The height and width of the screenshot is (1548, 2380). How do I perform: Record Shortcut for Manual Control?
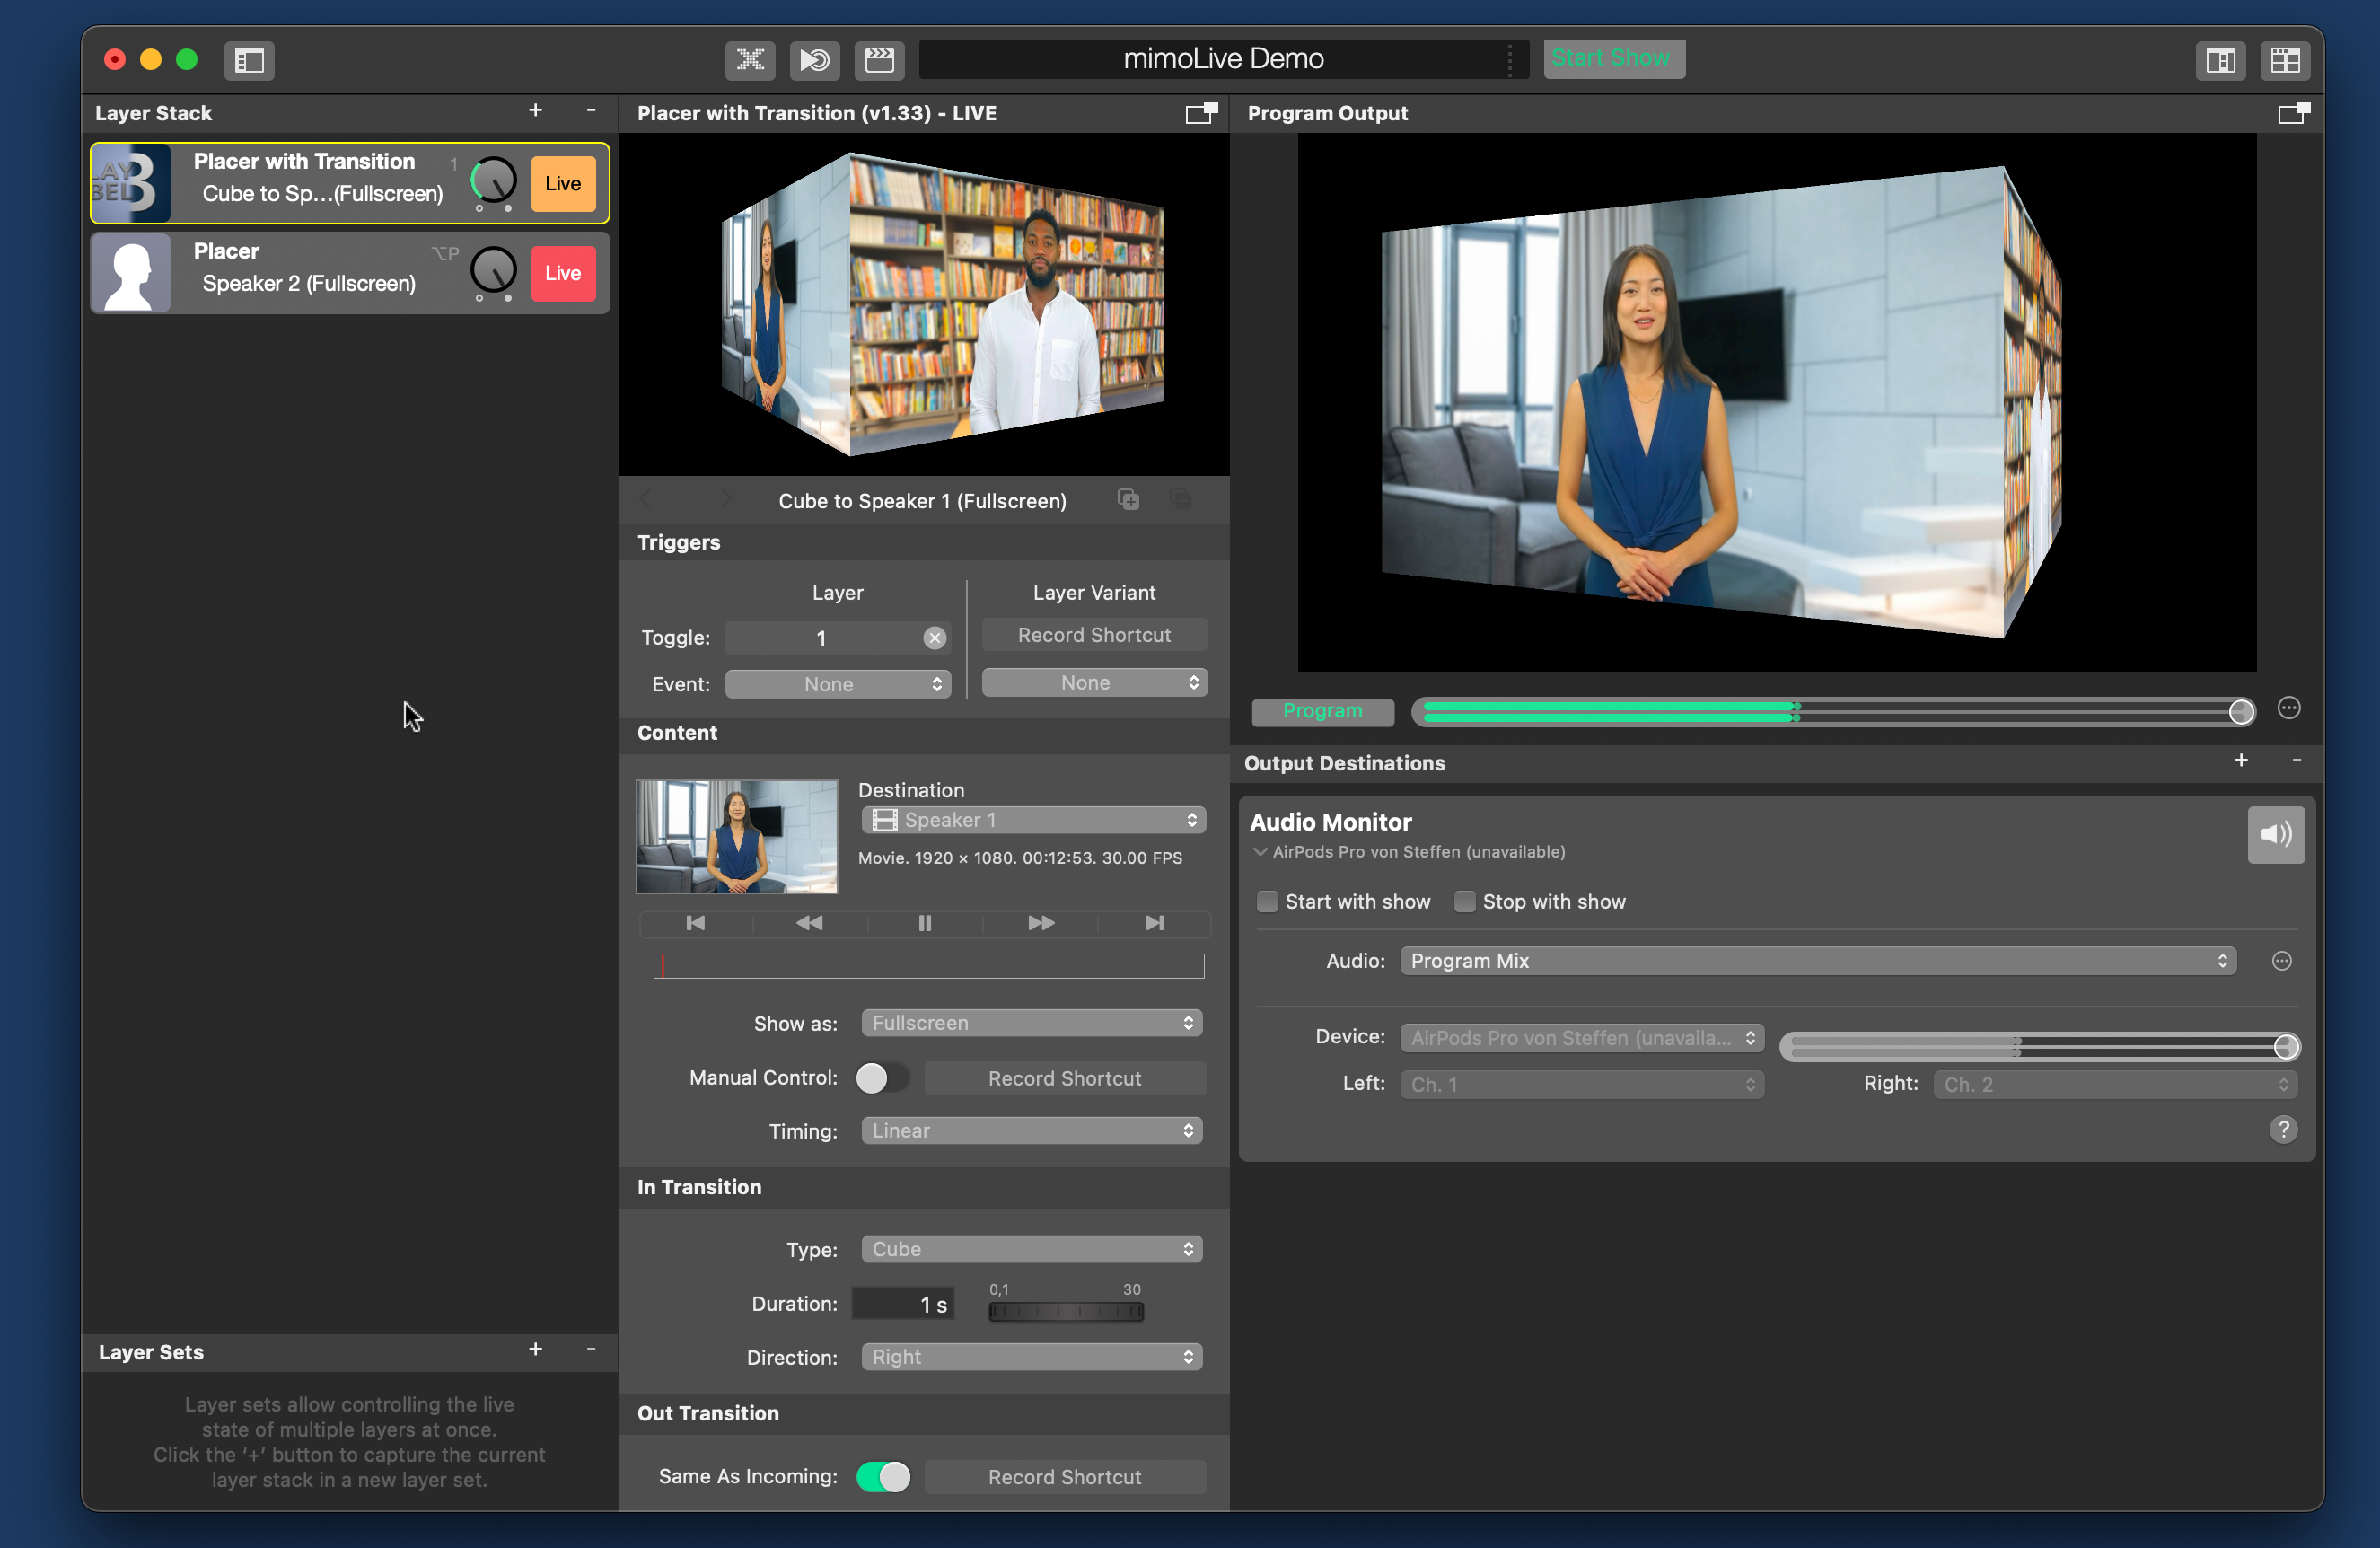pyautogui.click(x=1064, y=1078)
